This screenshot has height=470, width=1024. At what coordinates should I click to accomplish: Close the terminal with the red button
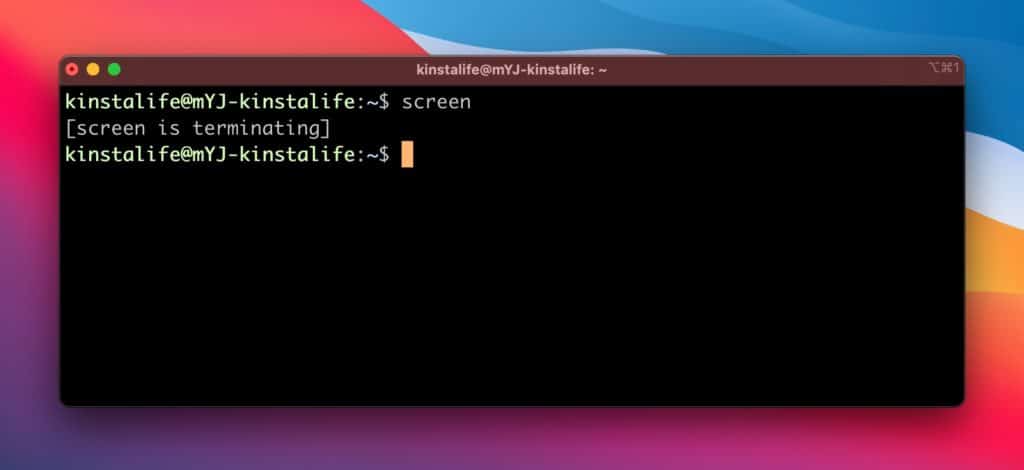coord(72,69)
